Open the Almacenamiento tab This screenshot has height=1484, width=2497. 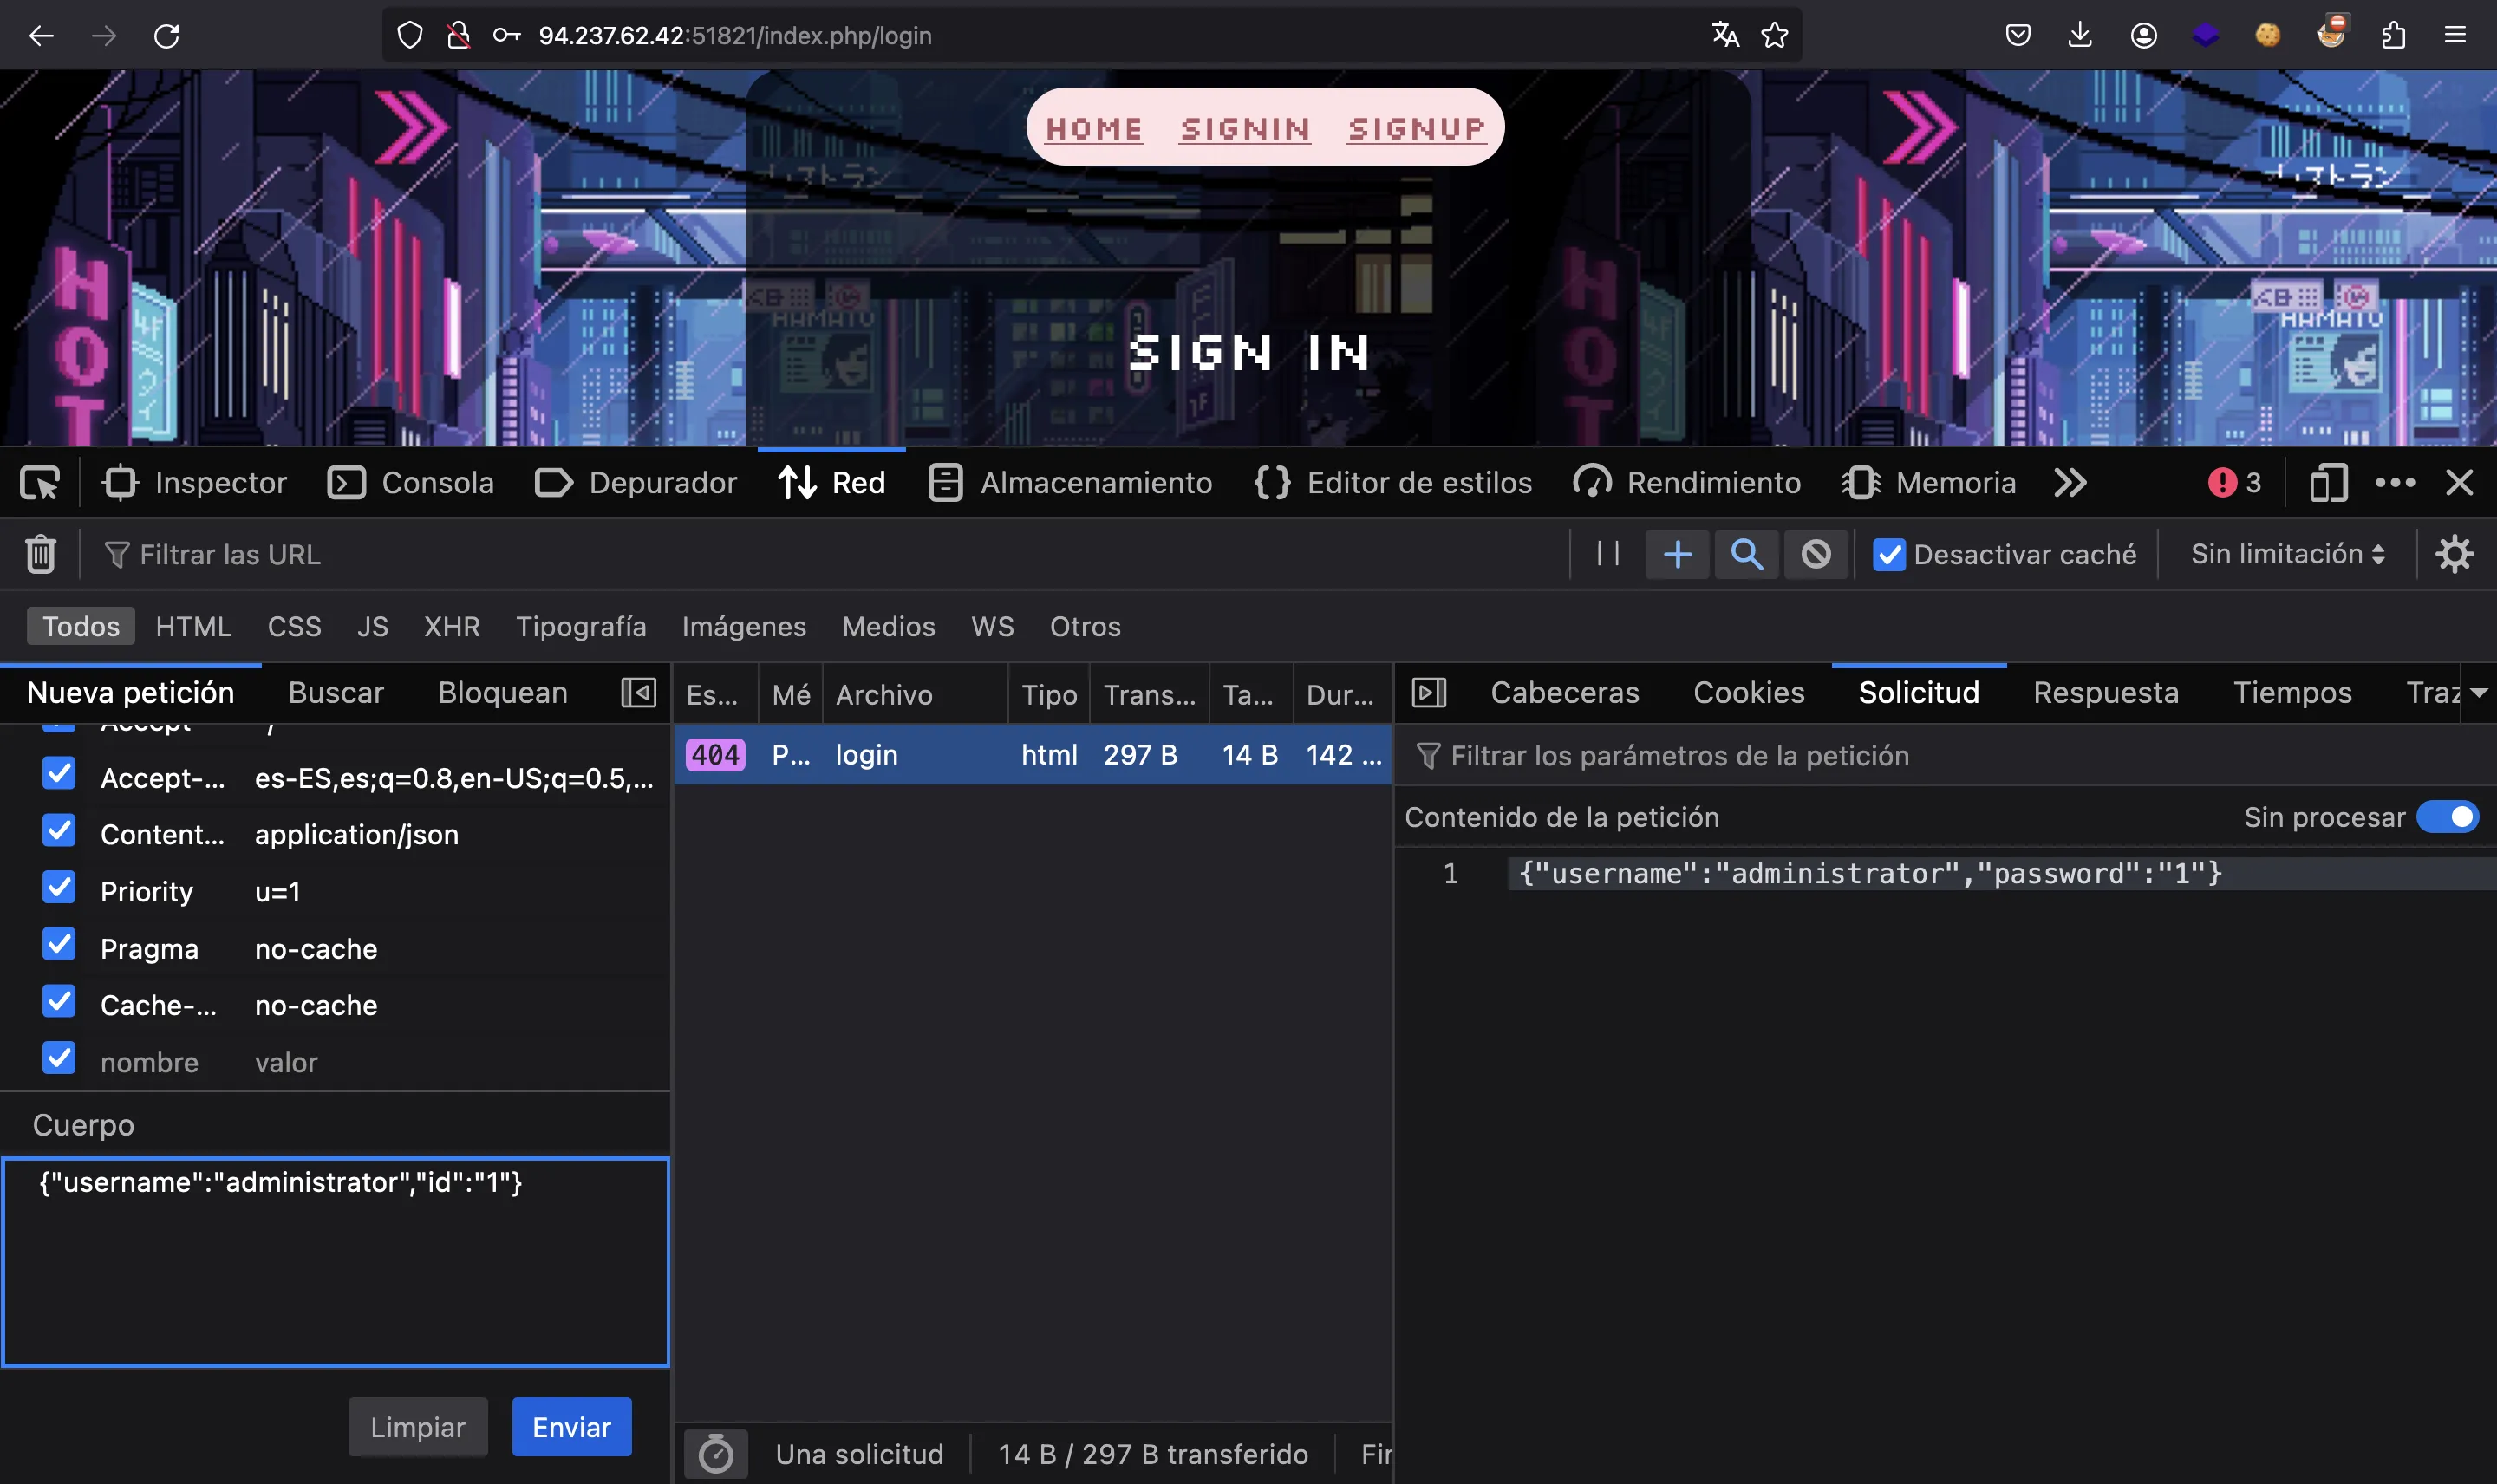[x=1070, y=483]
